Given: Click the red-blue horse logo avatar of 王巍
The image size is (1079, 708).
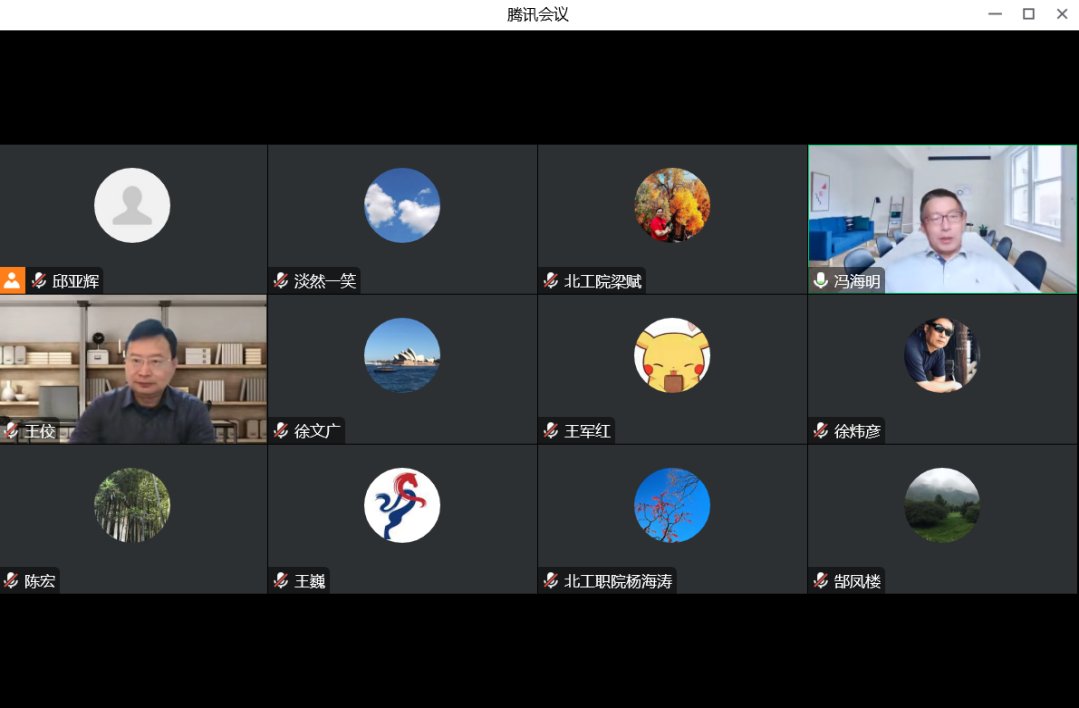Looking at the screenshot, I should pos(402,505).
